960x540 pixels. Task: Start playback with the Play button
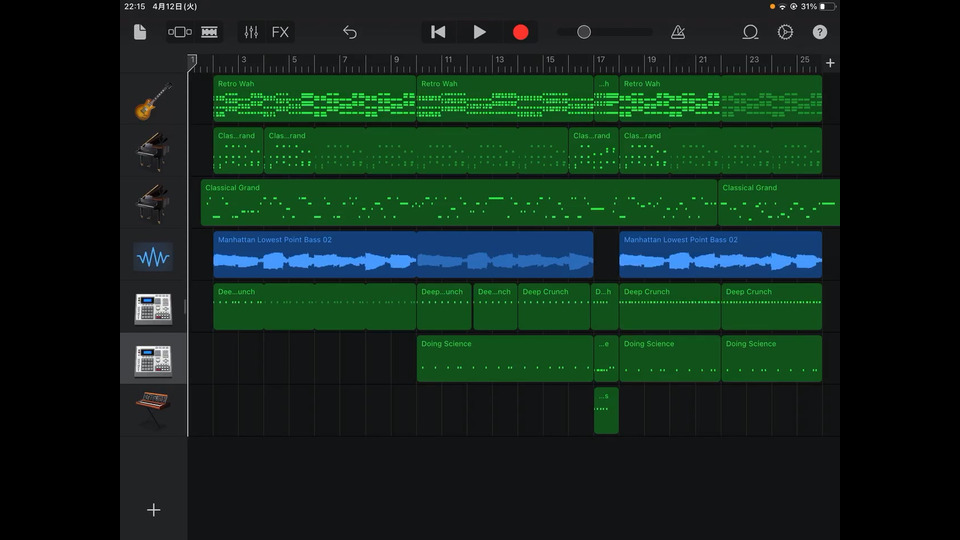point(479,32)
